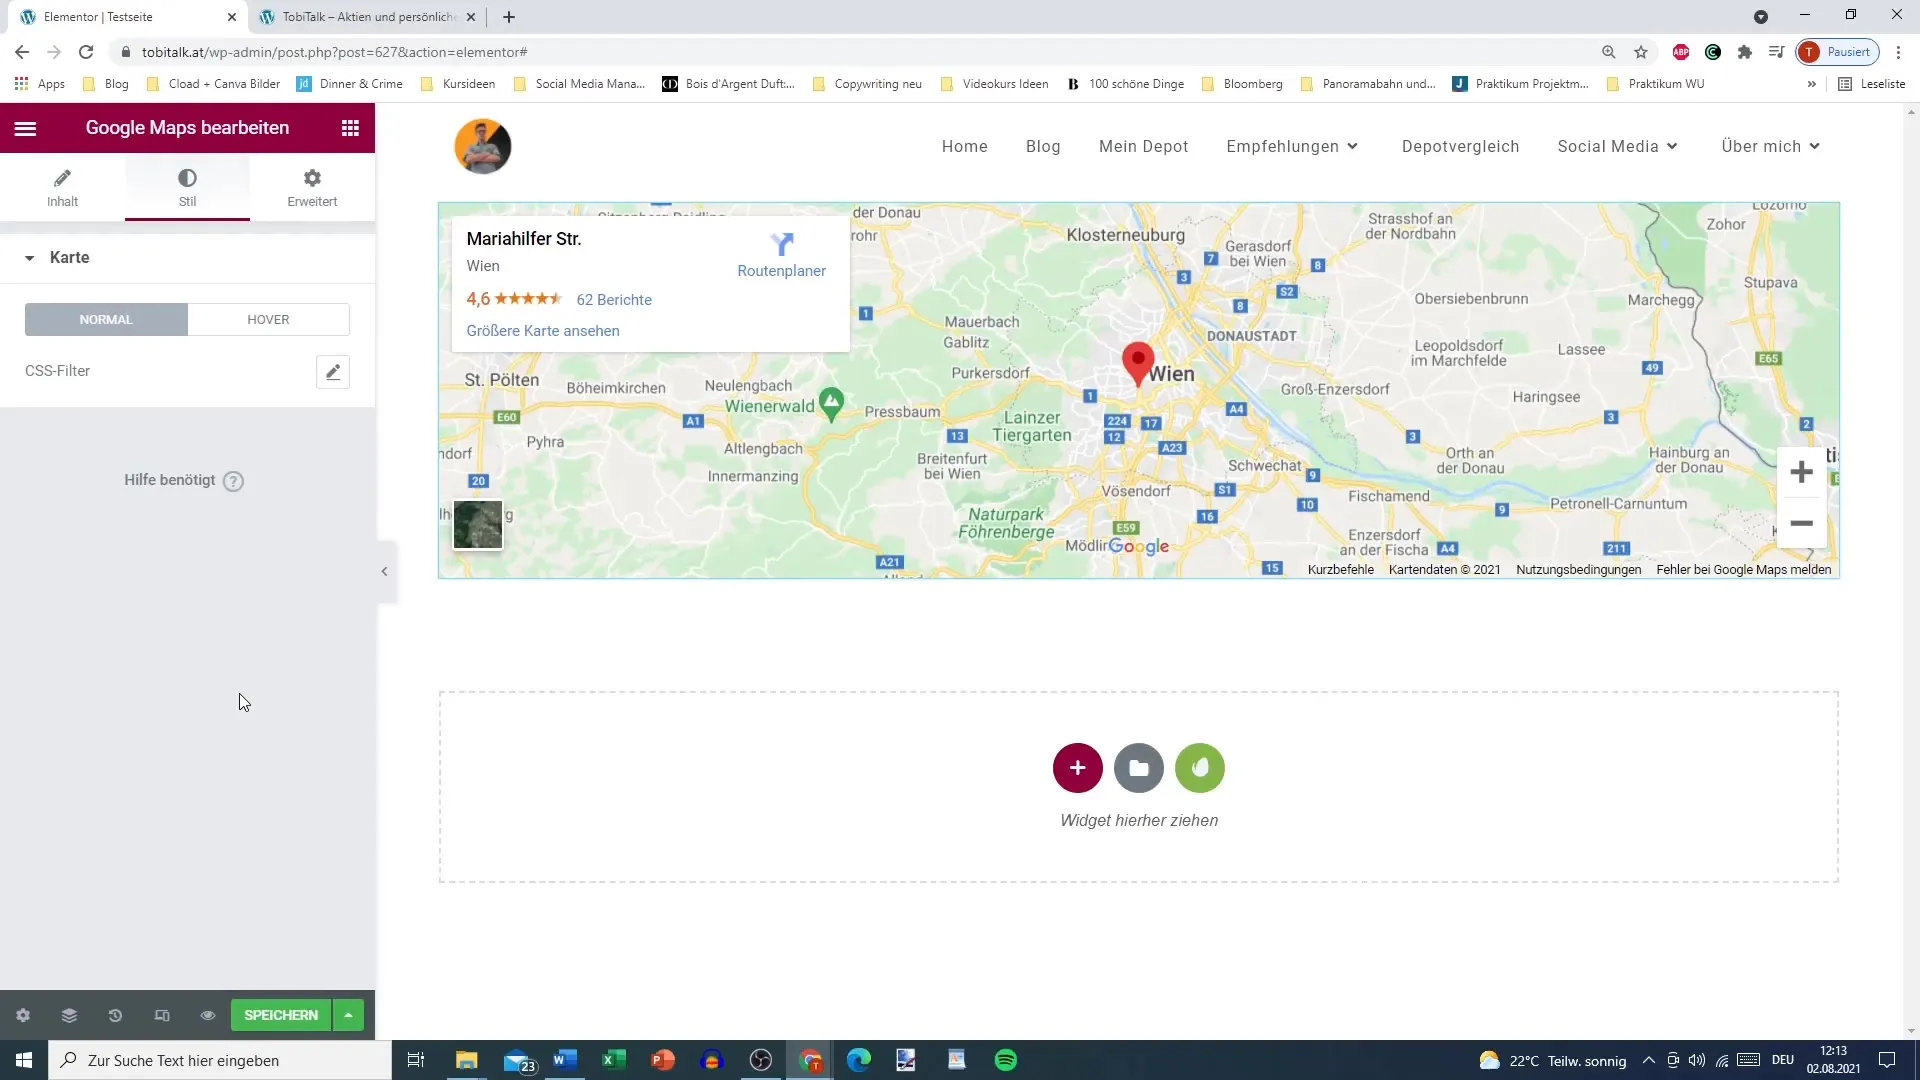Switch to the Stil tab

pos(187,187)
